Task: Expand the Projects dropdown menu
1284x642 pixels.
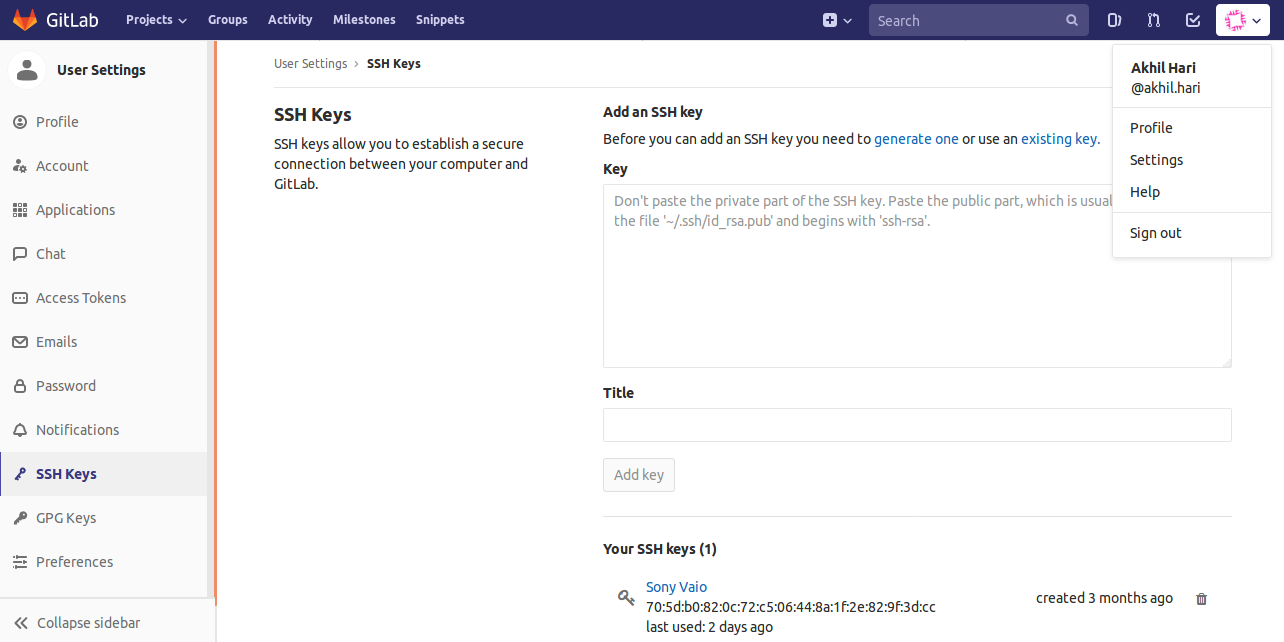Action: [156, 20]
